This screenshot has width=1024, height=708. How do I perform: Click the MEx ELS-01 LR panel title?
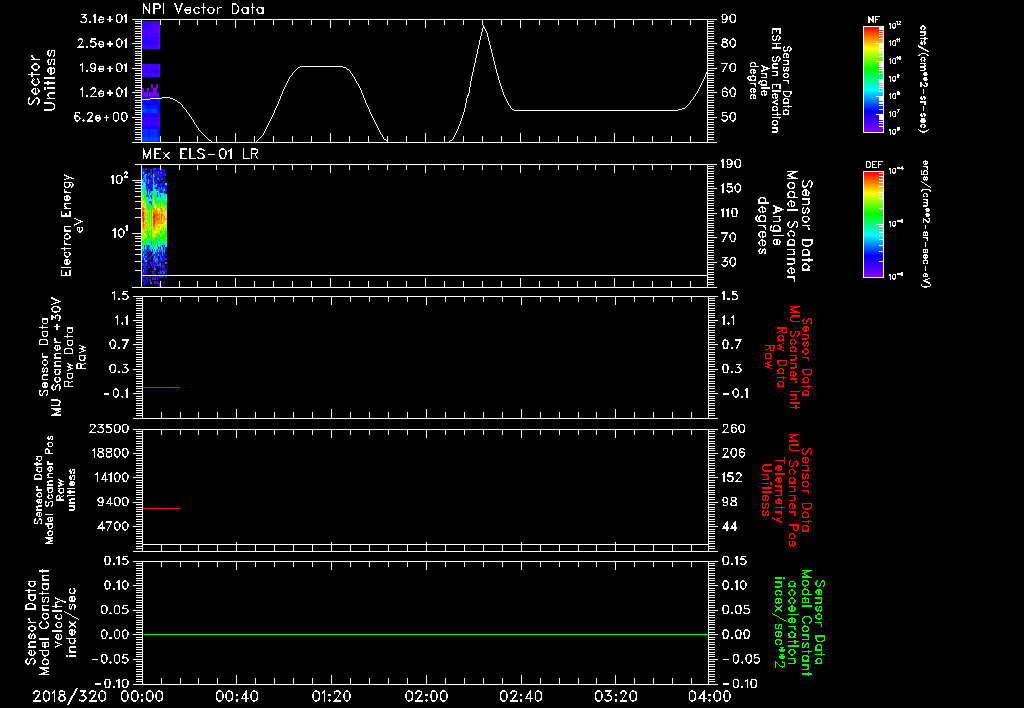click(x=200, y=154)
